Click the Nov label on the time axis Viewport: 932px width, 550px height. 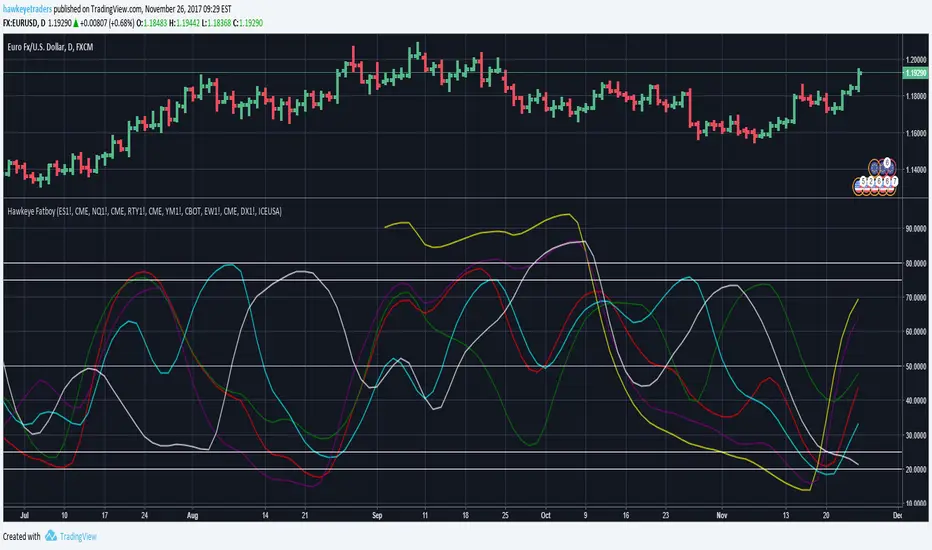point(722,515)
